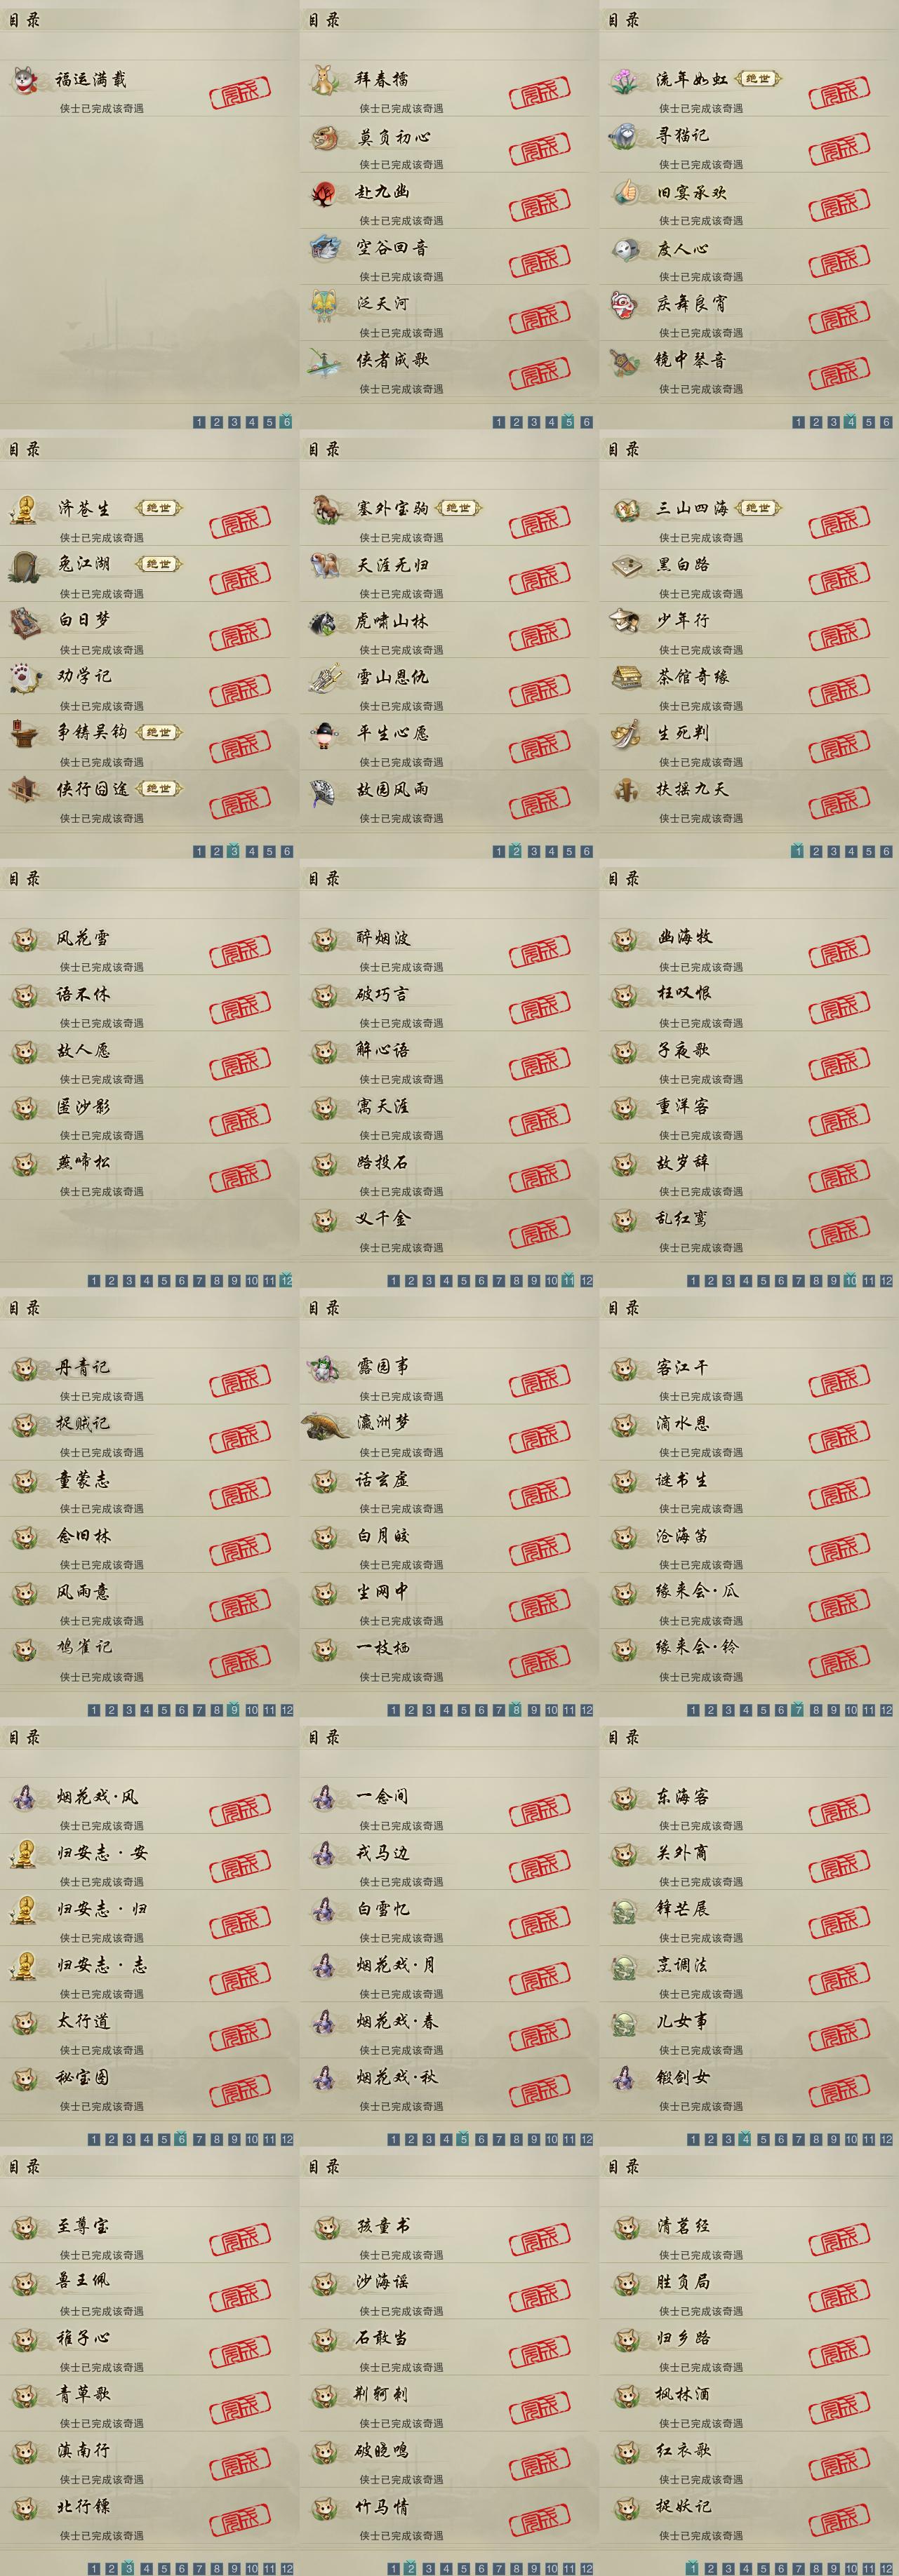The width and height of the screenshot is (899, 2576).
Task: Click the opera mask icon for 庆舞良宵
Action: click(625, 304)
